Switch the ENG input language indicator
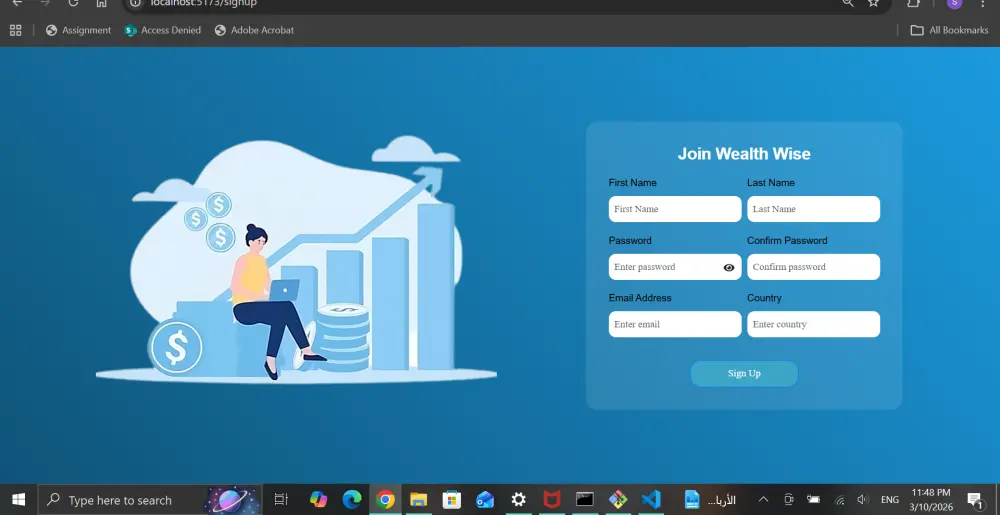The width and height of the screenshot is (1000, 515). (890, 500)
